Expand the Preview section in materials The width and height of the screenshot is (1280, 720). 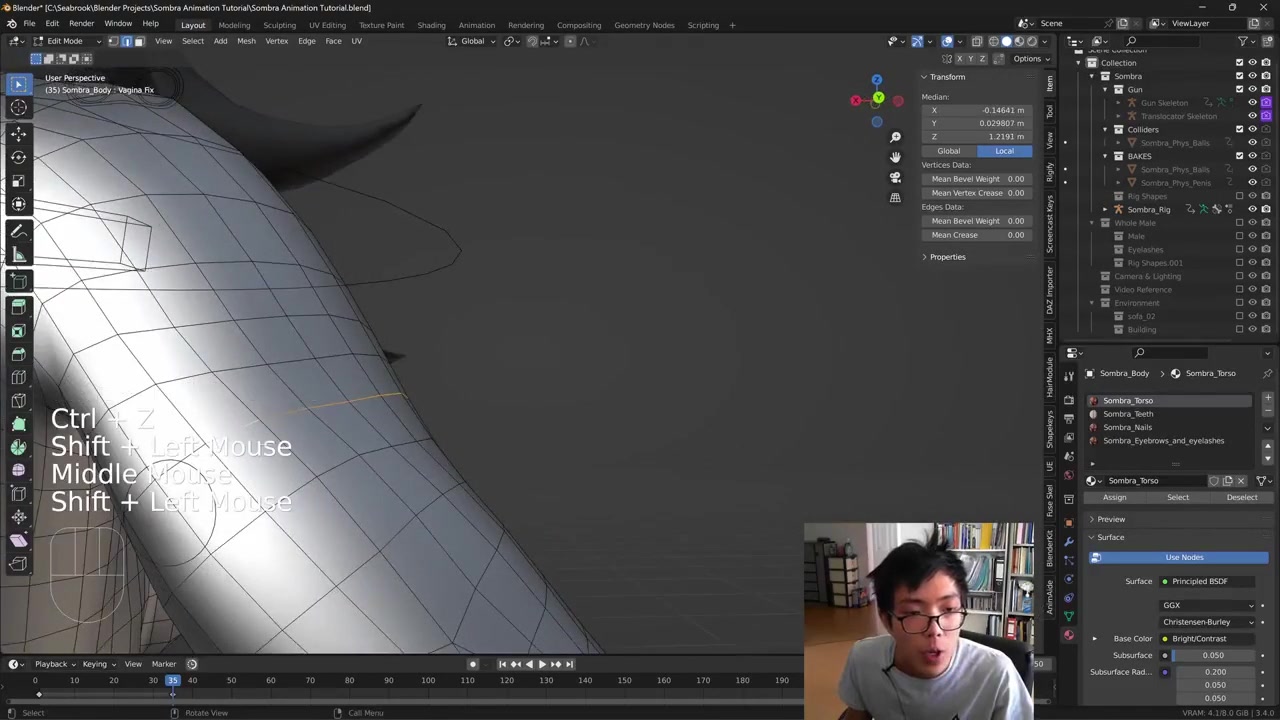[1110, 519]
